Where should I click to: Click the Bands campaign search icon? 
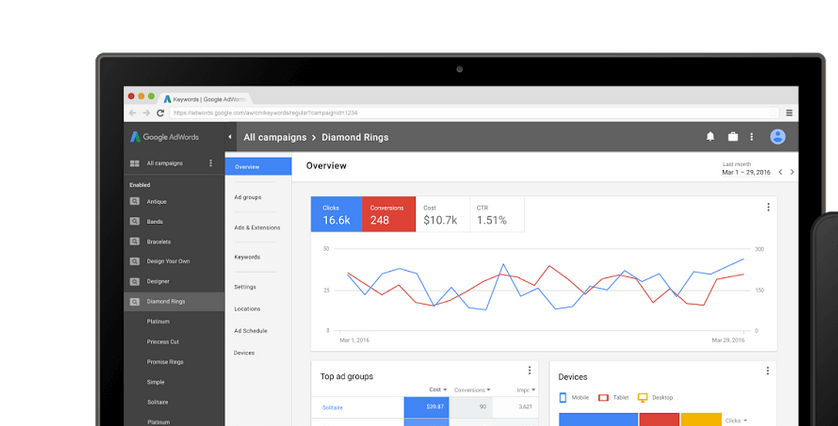tap(135, 221)
